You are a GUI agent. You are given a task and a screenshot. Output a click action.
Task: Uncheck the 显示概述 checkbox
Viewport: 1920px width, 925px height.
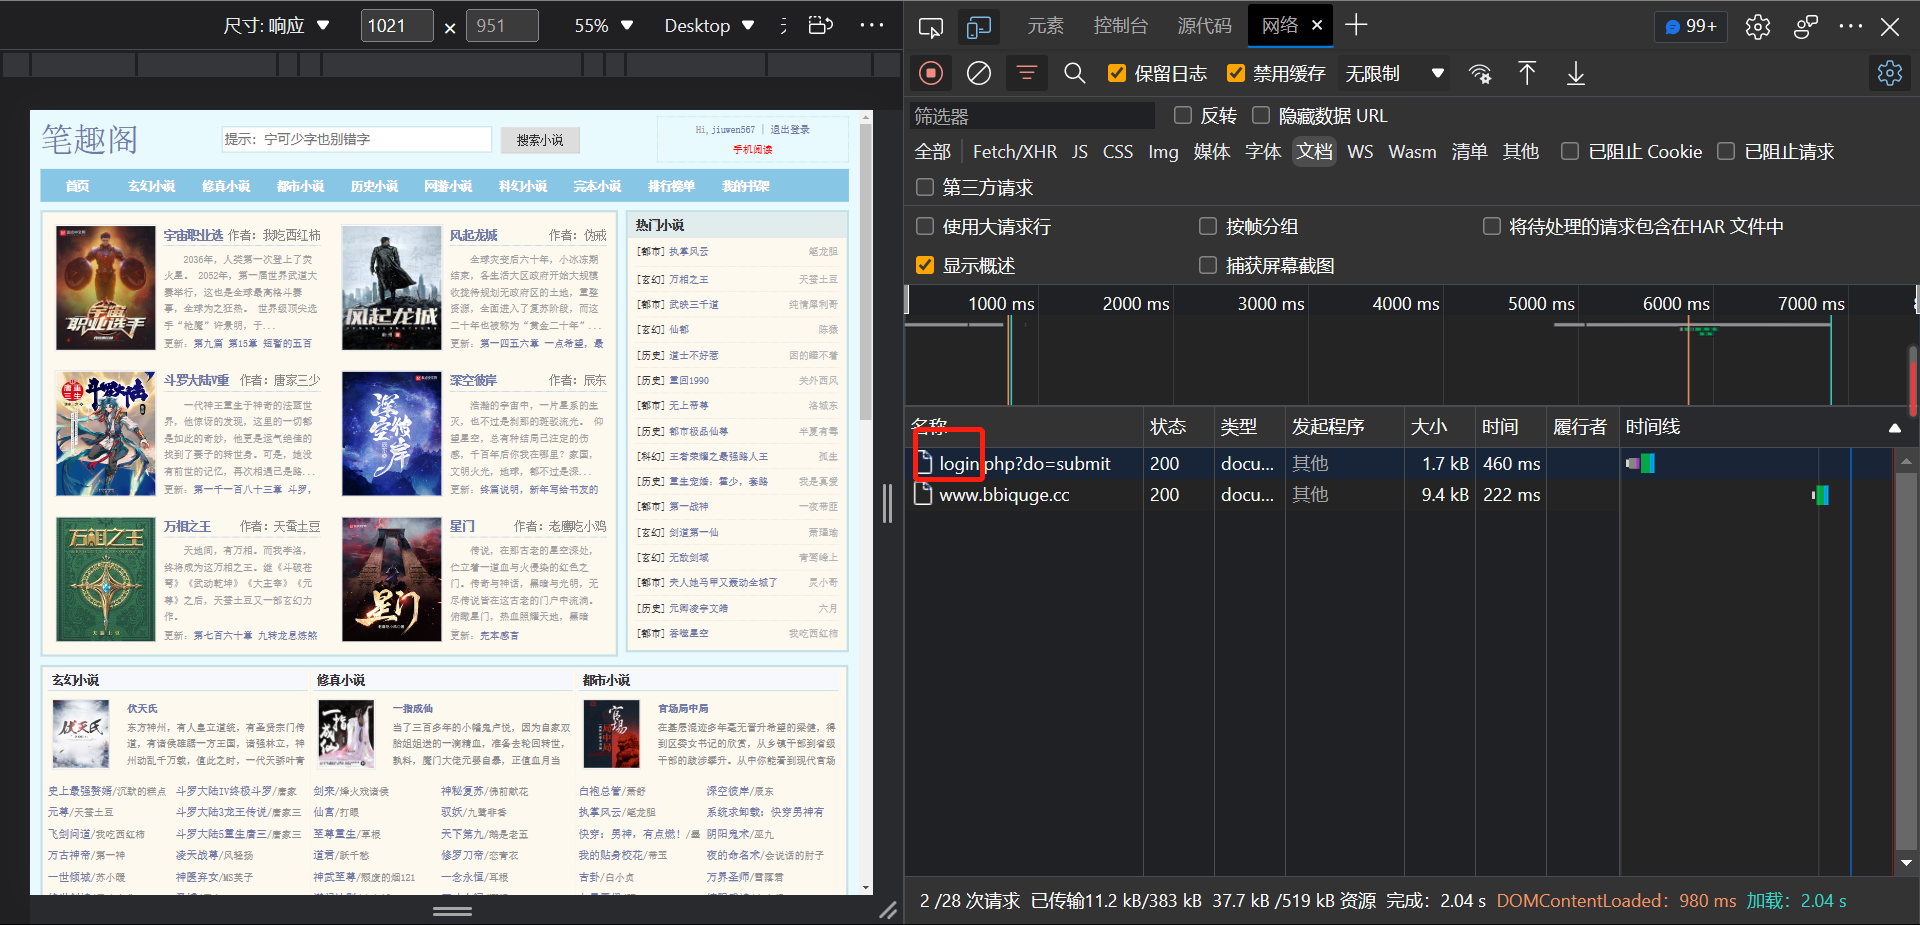point(925,265)
